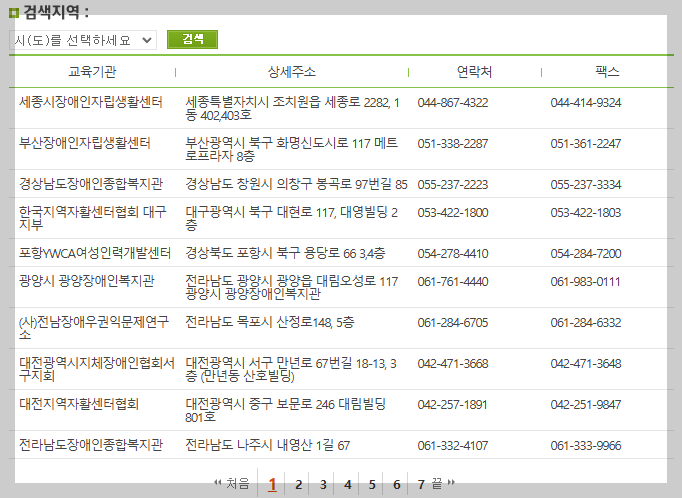Select 광양시 광양장애인복지관 institution name

click(x=87, y=281)
